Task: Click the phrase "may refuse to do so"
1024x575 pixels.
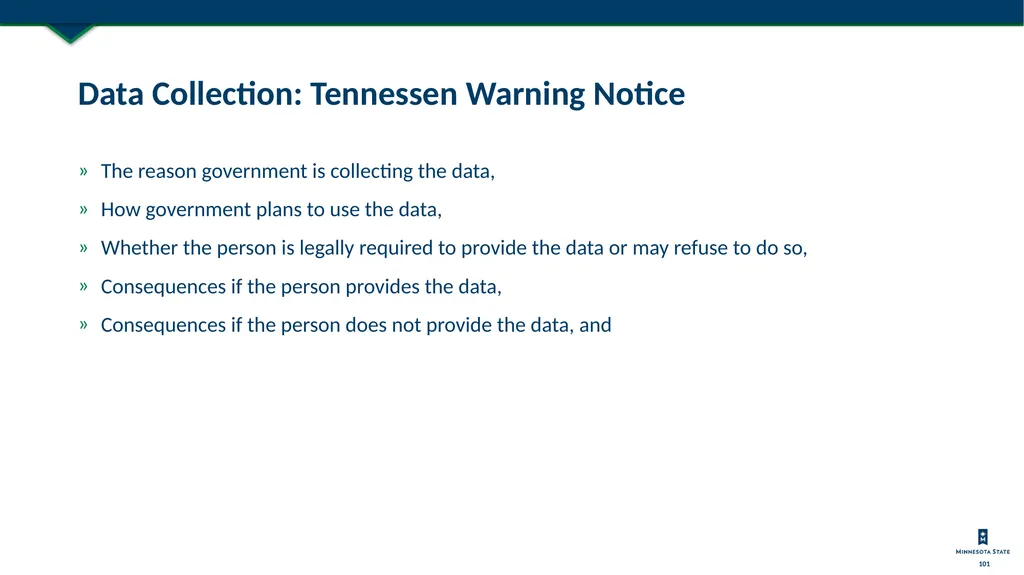Action: tap(718, 248)
